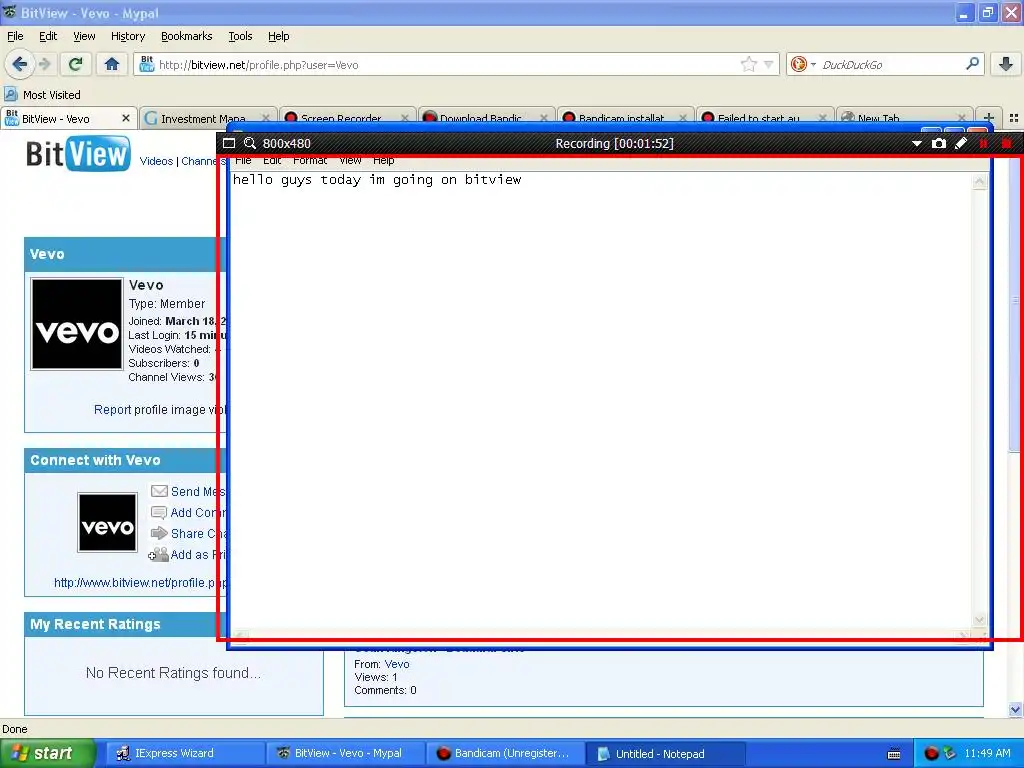Open the browser File menu
Viewport: 1024px width, 768px height.
tap(15, 36)
